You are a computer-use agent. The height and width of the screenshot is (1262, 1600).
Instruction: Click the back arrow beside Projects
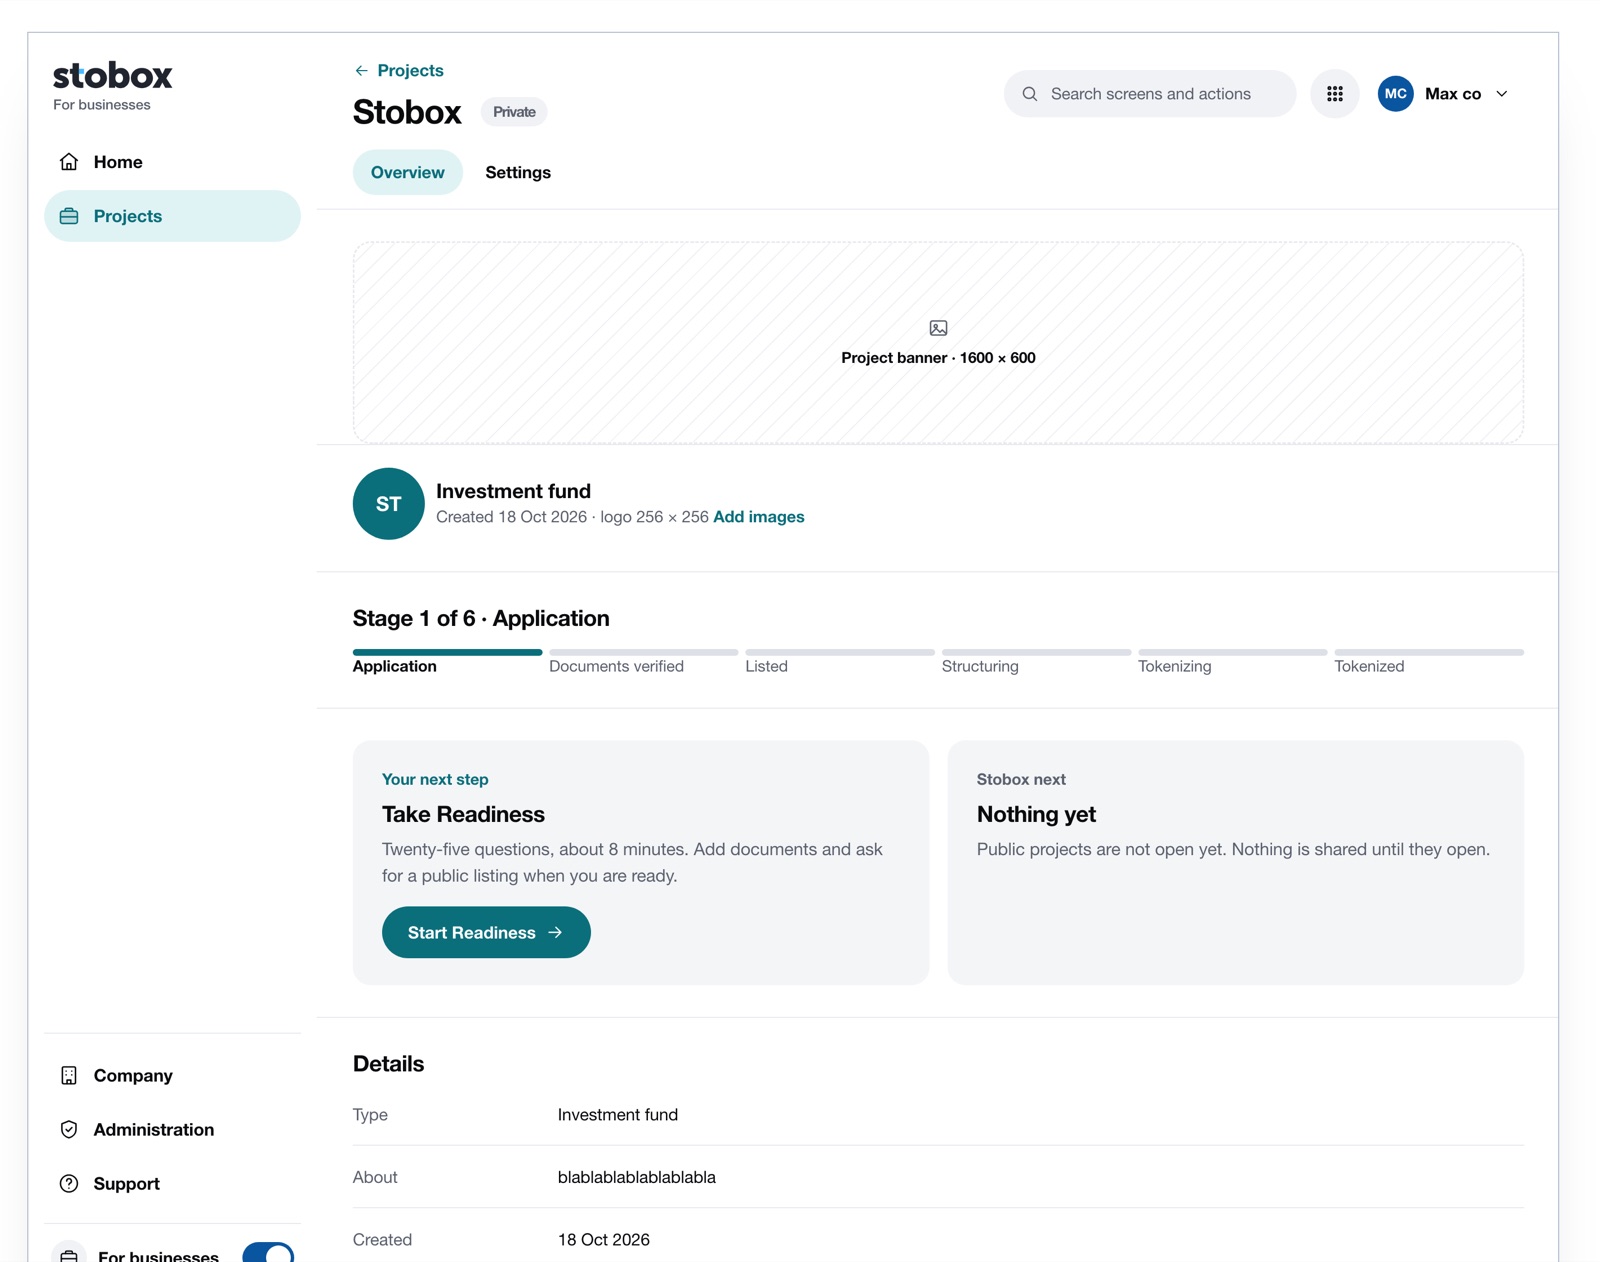(361, 71)
